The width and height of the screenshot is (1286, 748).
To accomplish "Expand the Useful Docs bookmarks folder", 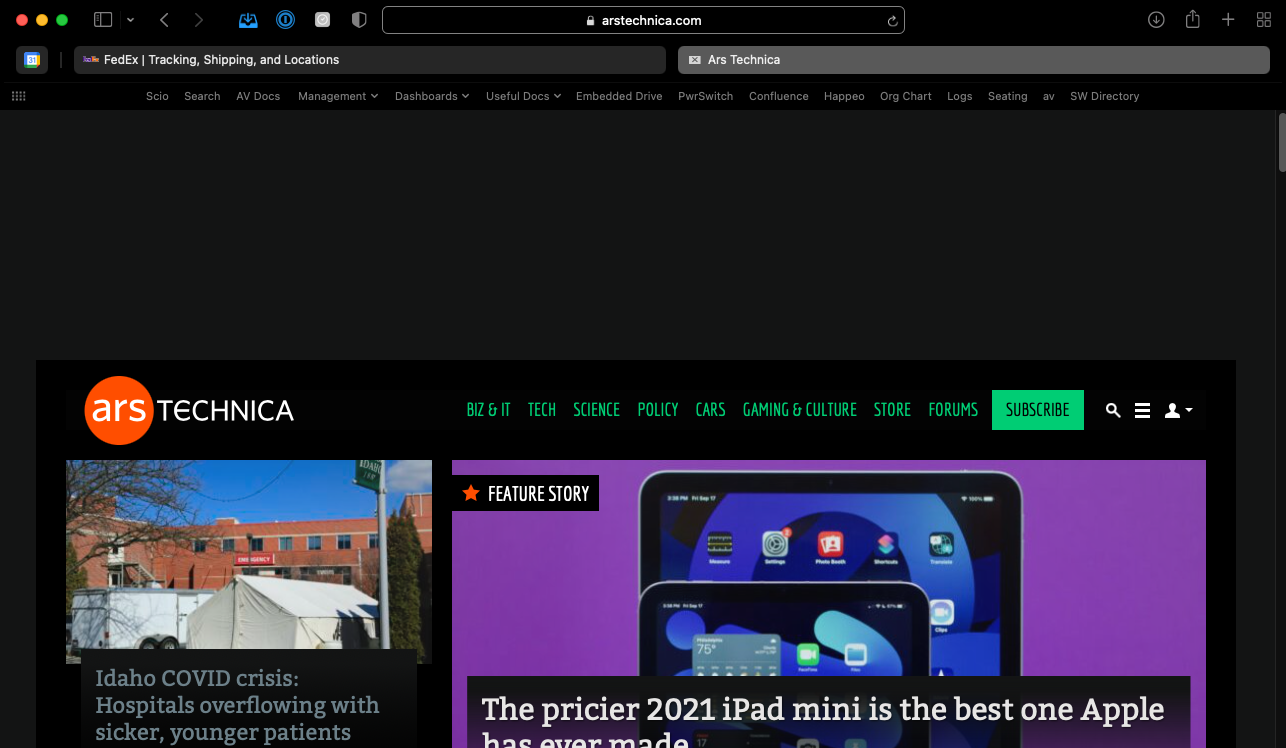I will (x=523, y=96).
